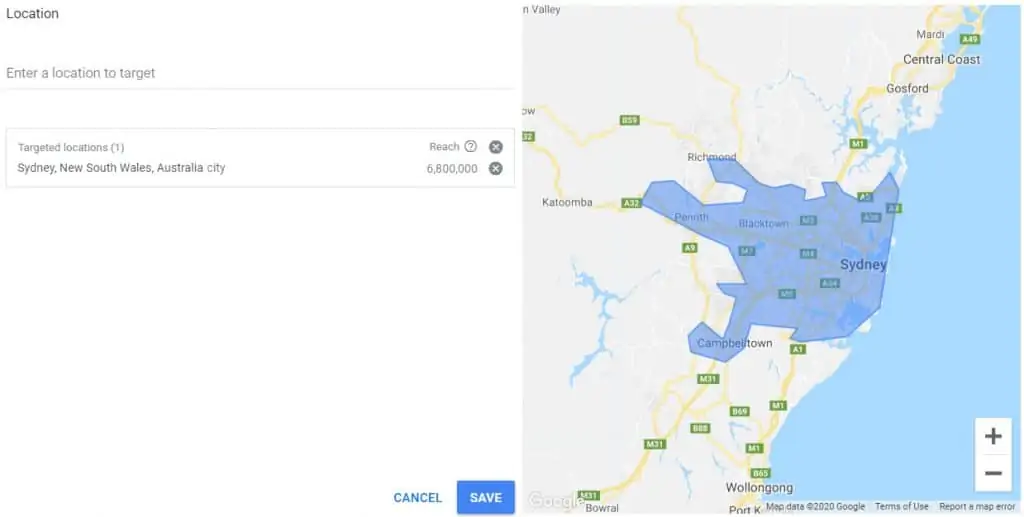Zoom out on the map with minus

993,473
